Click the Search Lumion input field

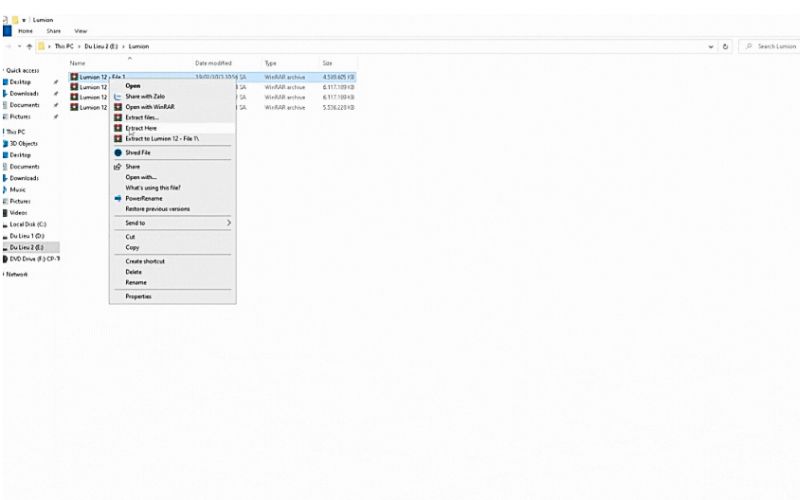(773, 46)
